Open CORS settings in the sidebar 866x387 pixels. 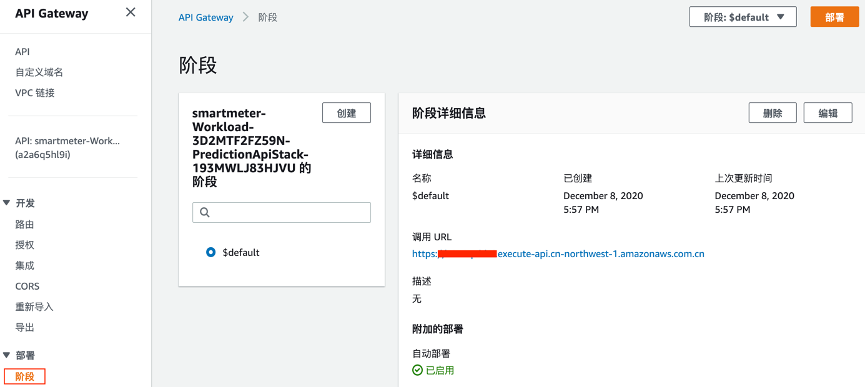27,286
